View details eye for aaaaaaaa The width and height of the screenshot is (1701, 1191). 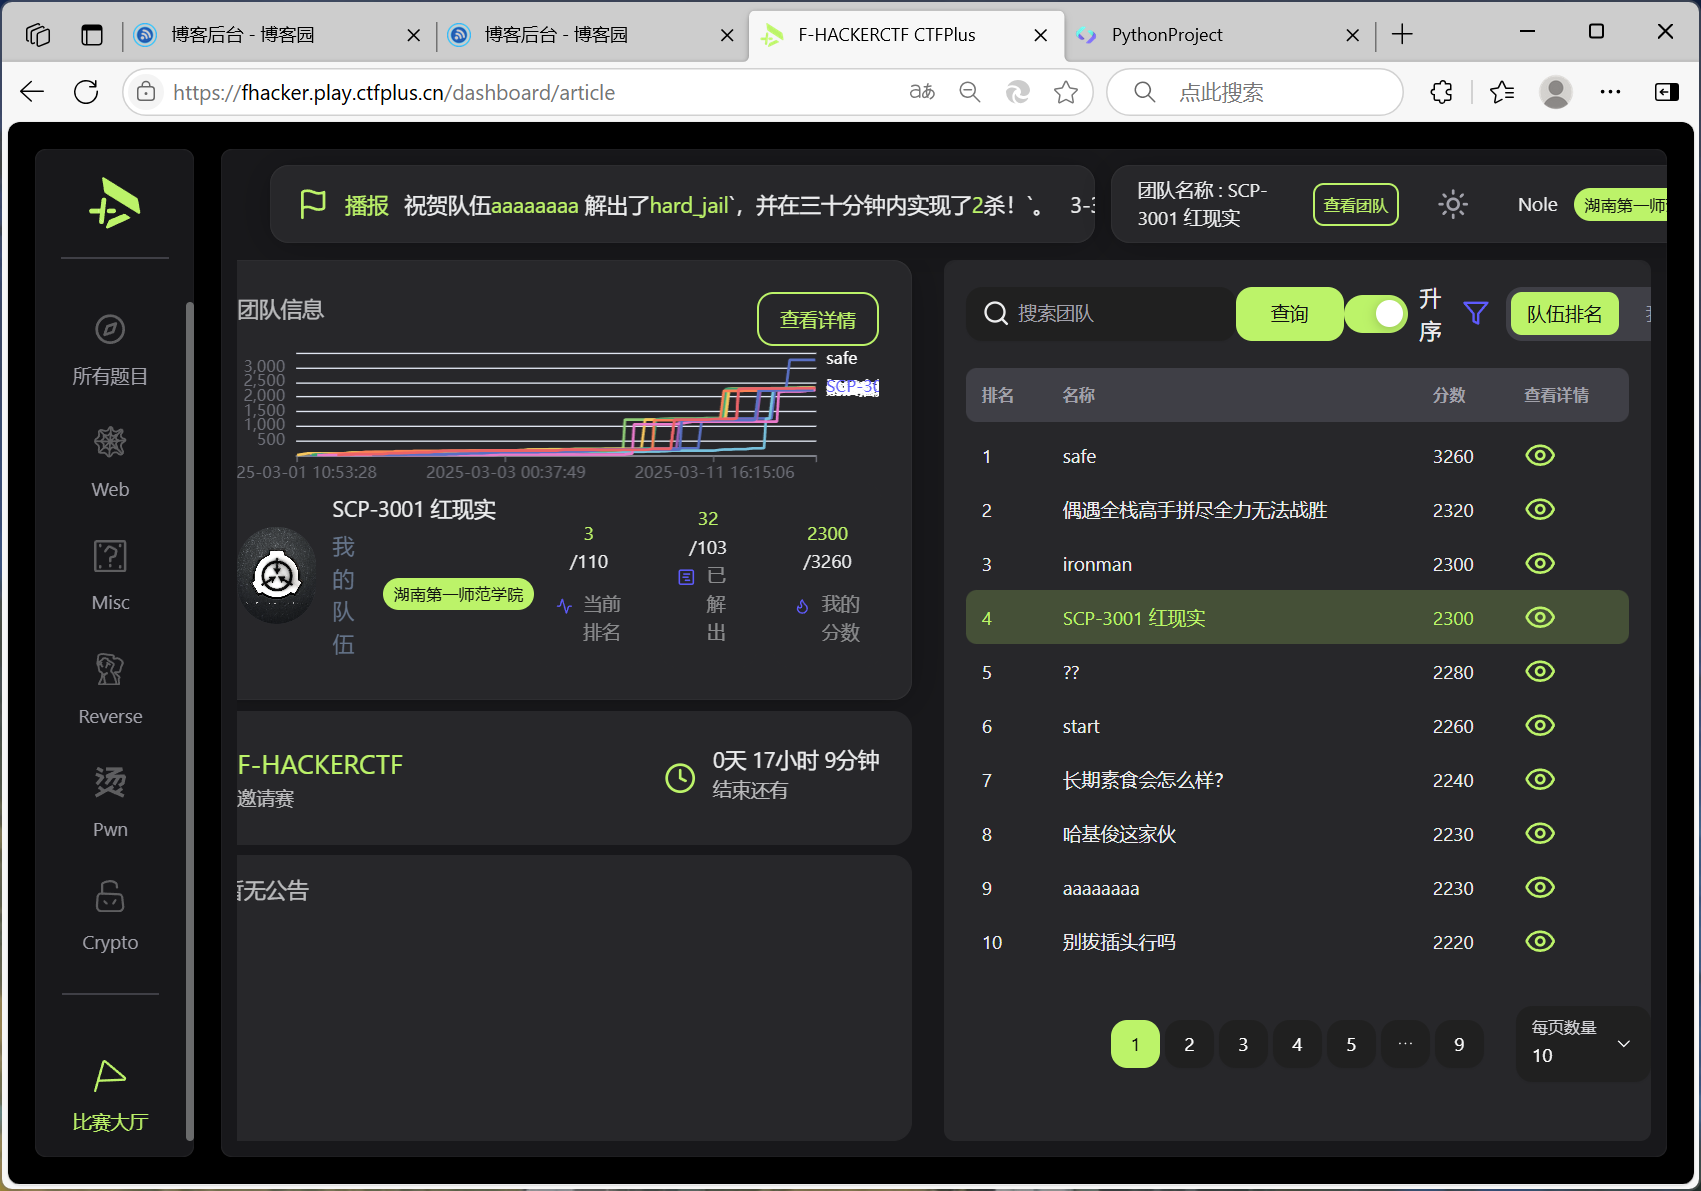pyautogui.click(x=1540, y=888)
